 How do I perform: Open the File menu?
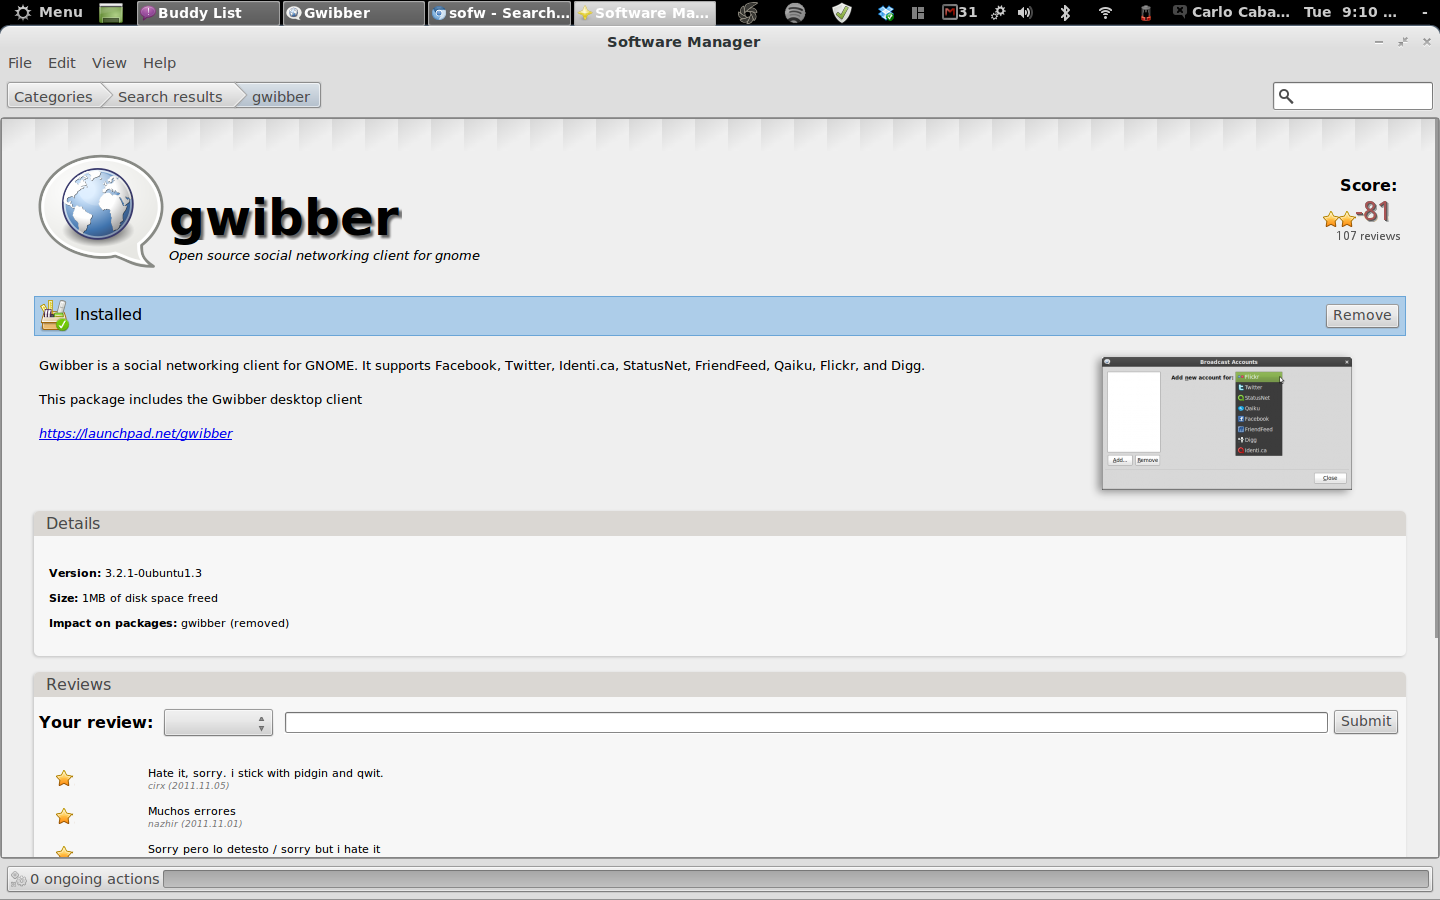[x=20, y=63]
